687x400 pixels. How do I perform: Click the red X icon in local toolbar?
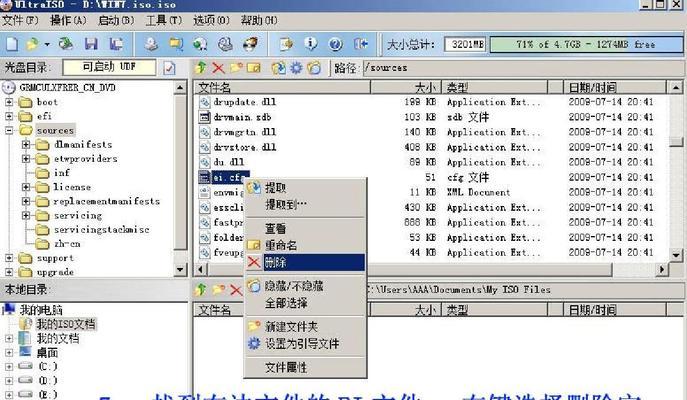(x=236, y=290)
